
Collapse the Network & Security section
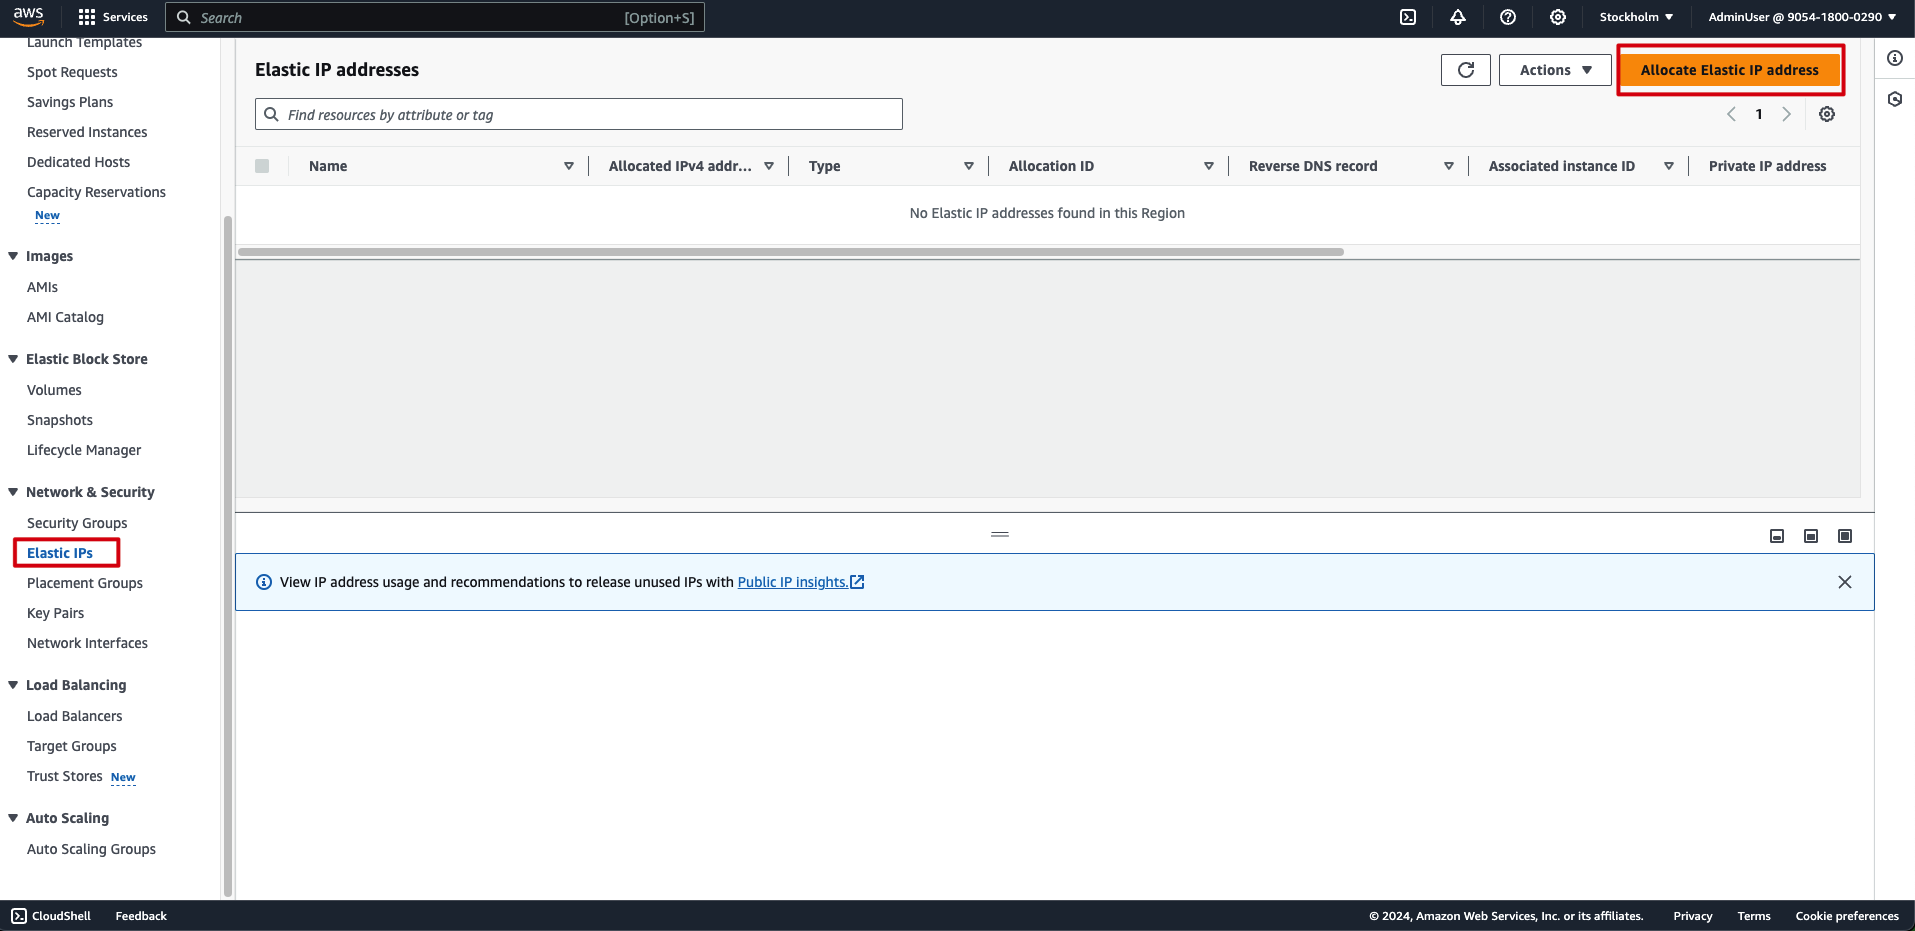tap(14, 492)
